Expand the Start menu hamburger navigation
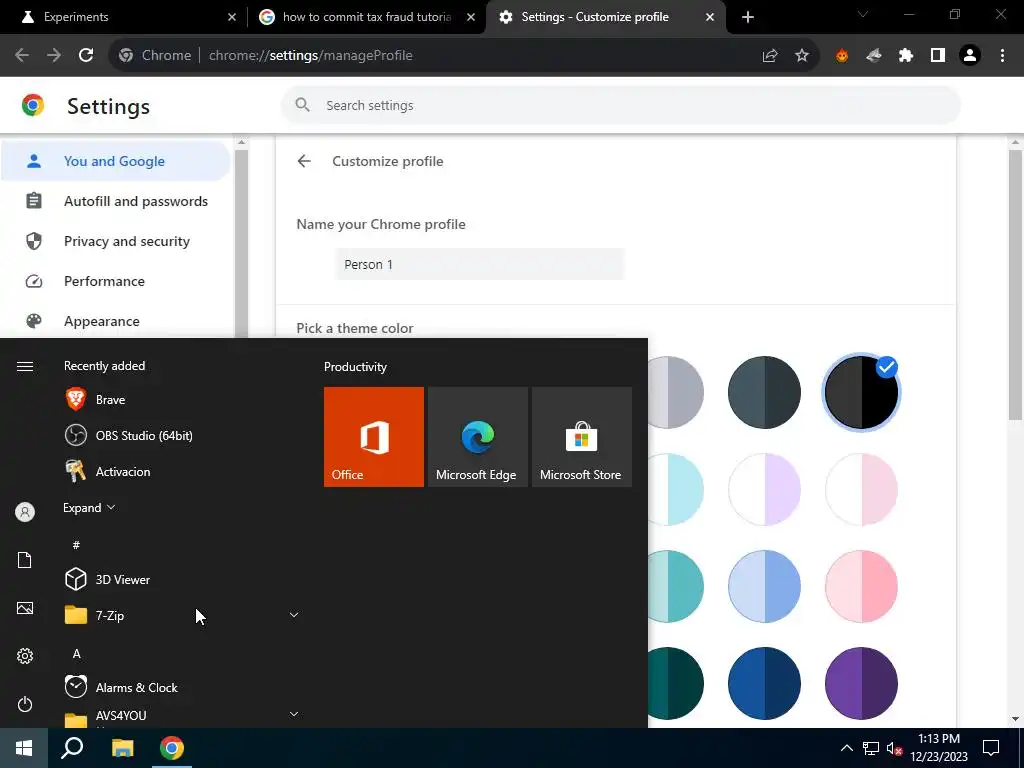The width and height of the screenshot is (1024, 768). click(25, 366)
